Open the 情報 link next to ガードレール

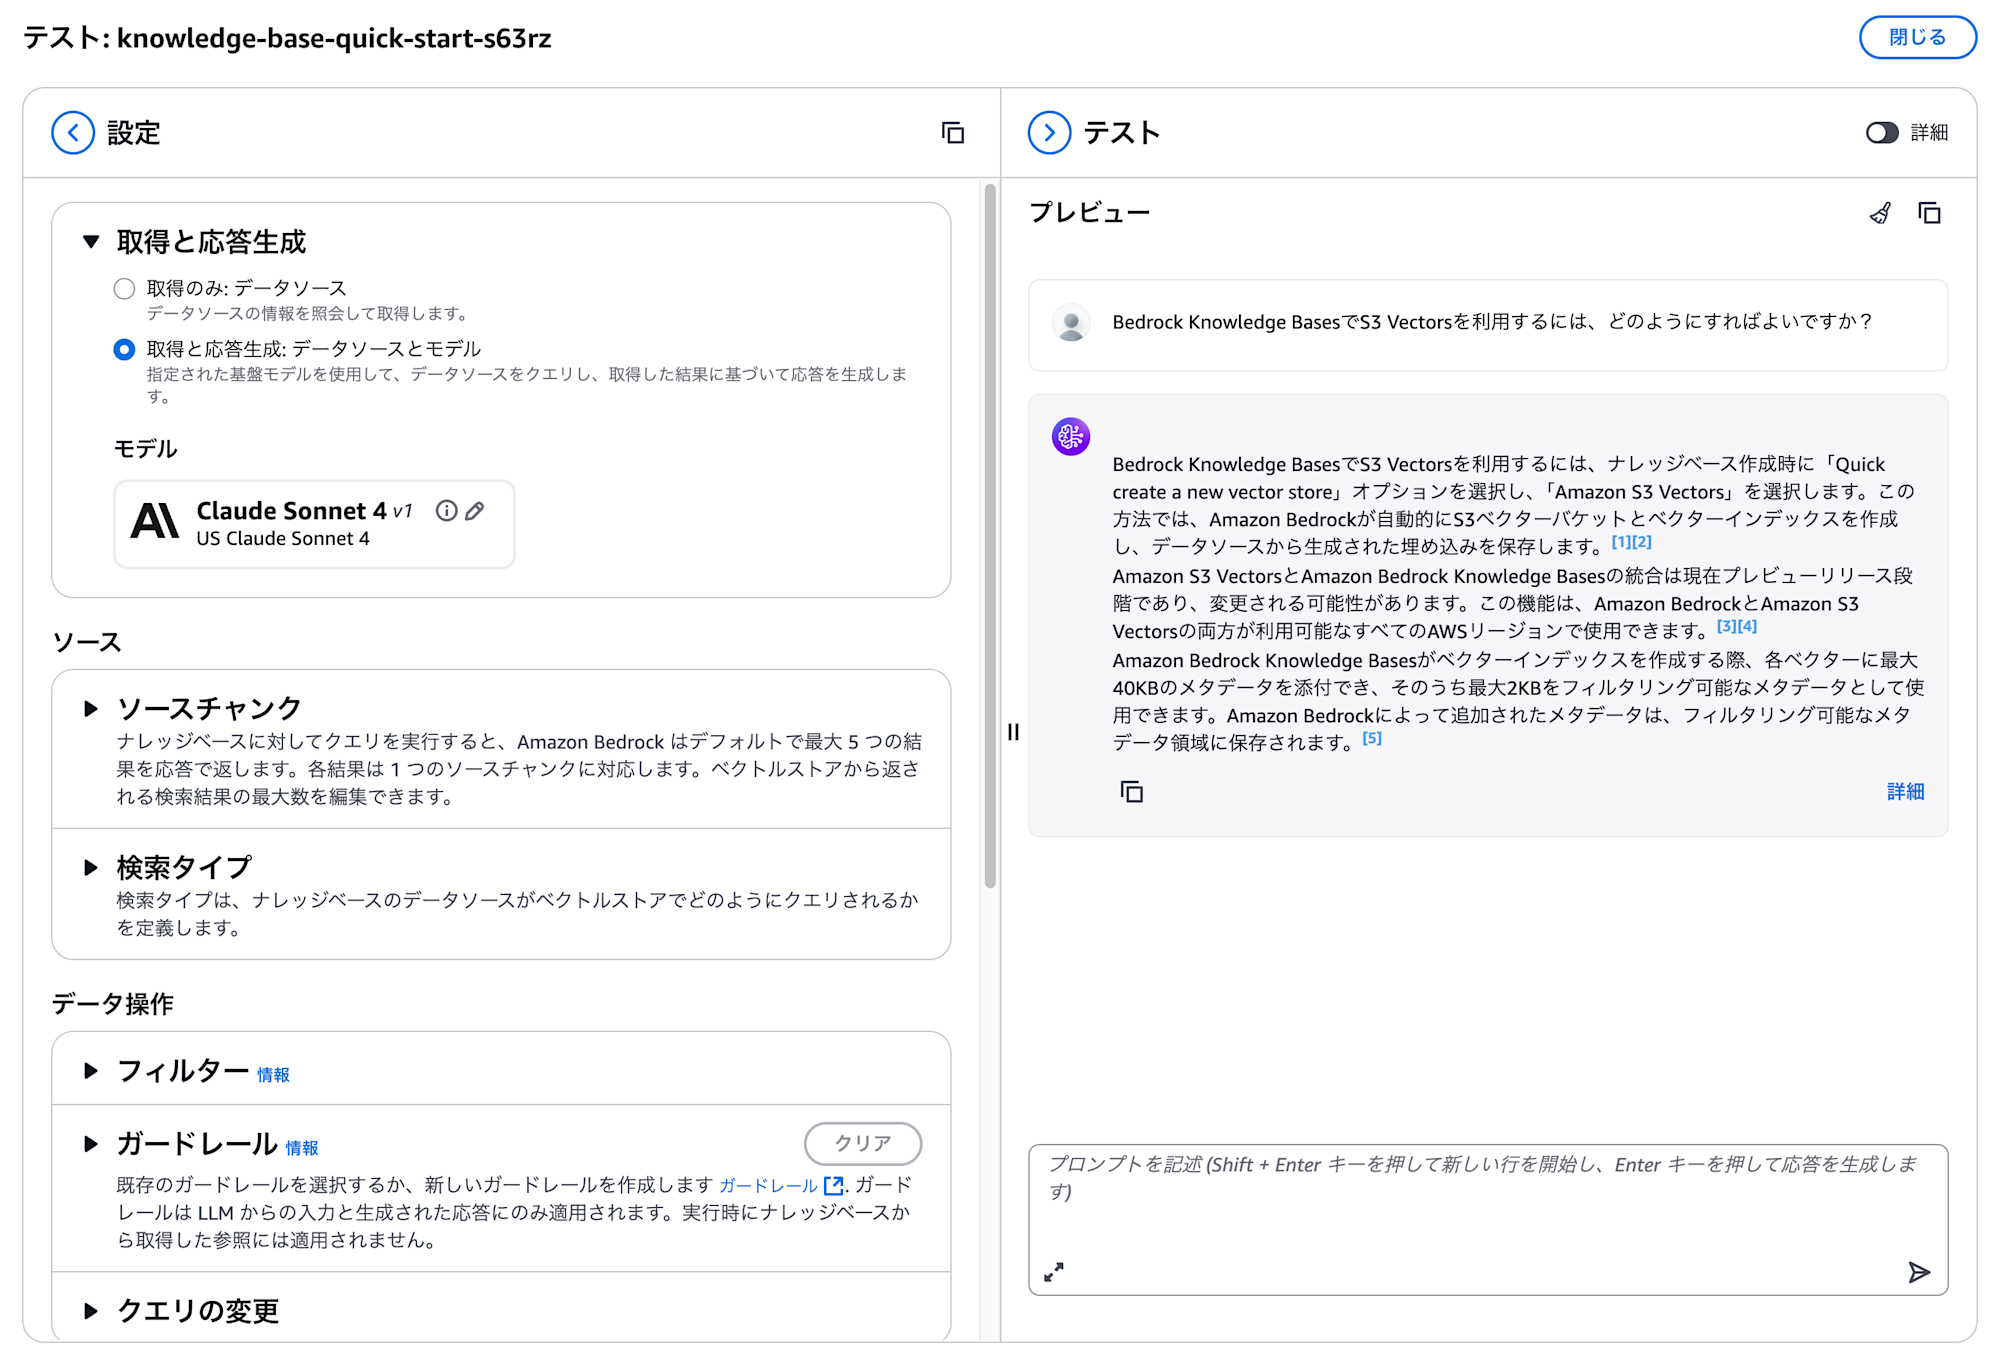[x=302, y=1148]
